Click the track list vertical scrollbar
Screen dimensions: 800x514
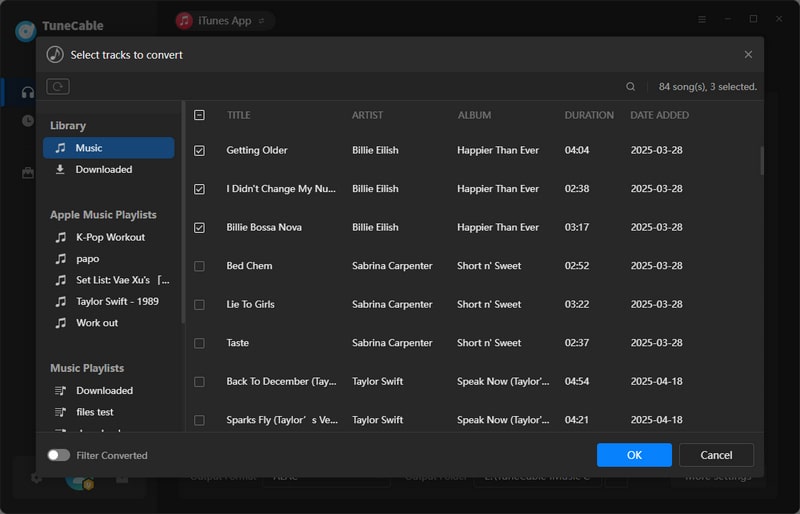762,161
